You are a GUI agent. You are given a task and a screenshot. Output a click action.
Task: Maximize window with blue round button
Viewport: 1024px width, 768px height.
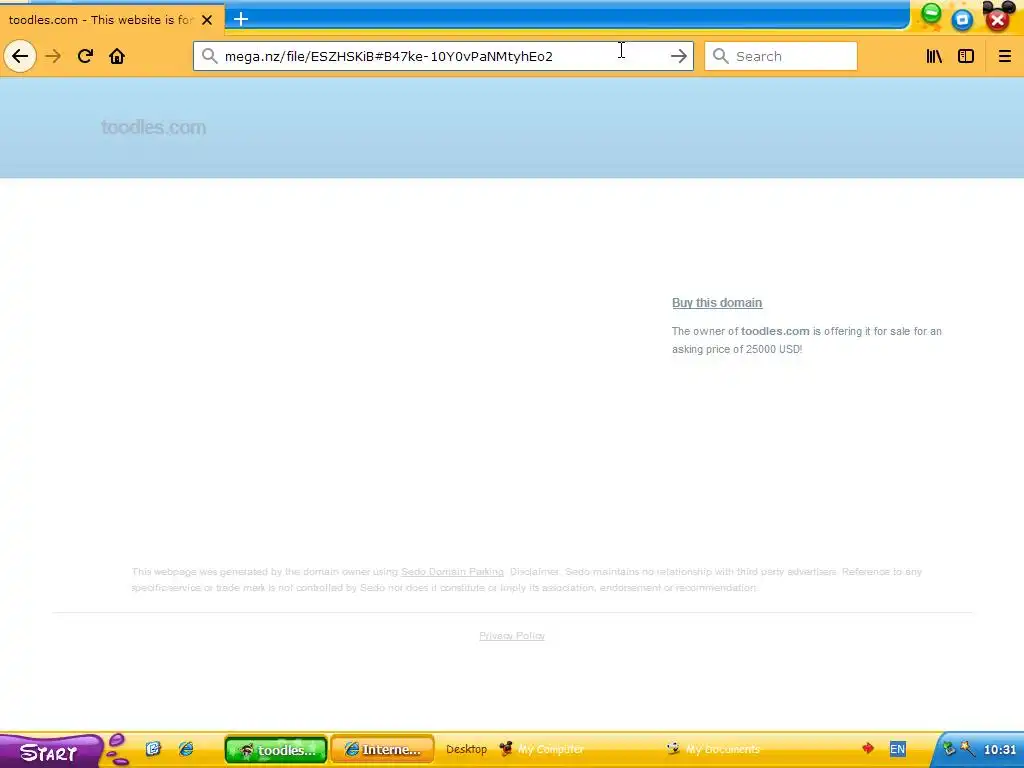[x=963, y=20]
